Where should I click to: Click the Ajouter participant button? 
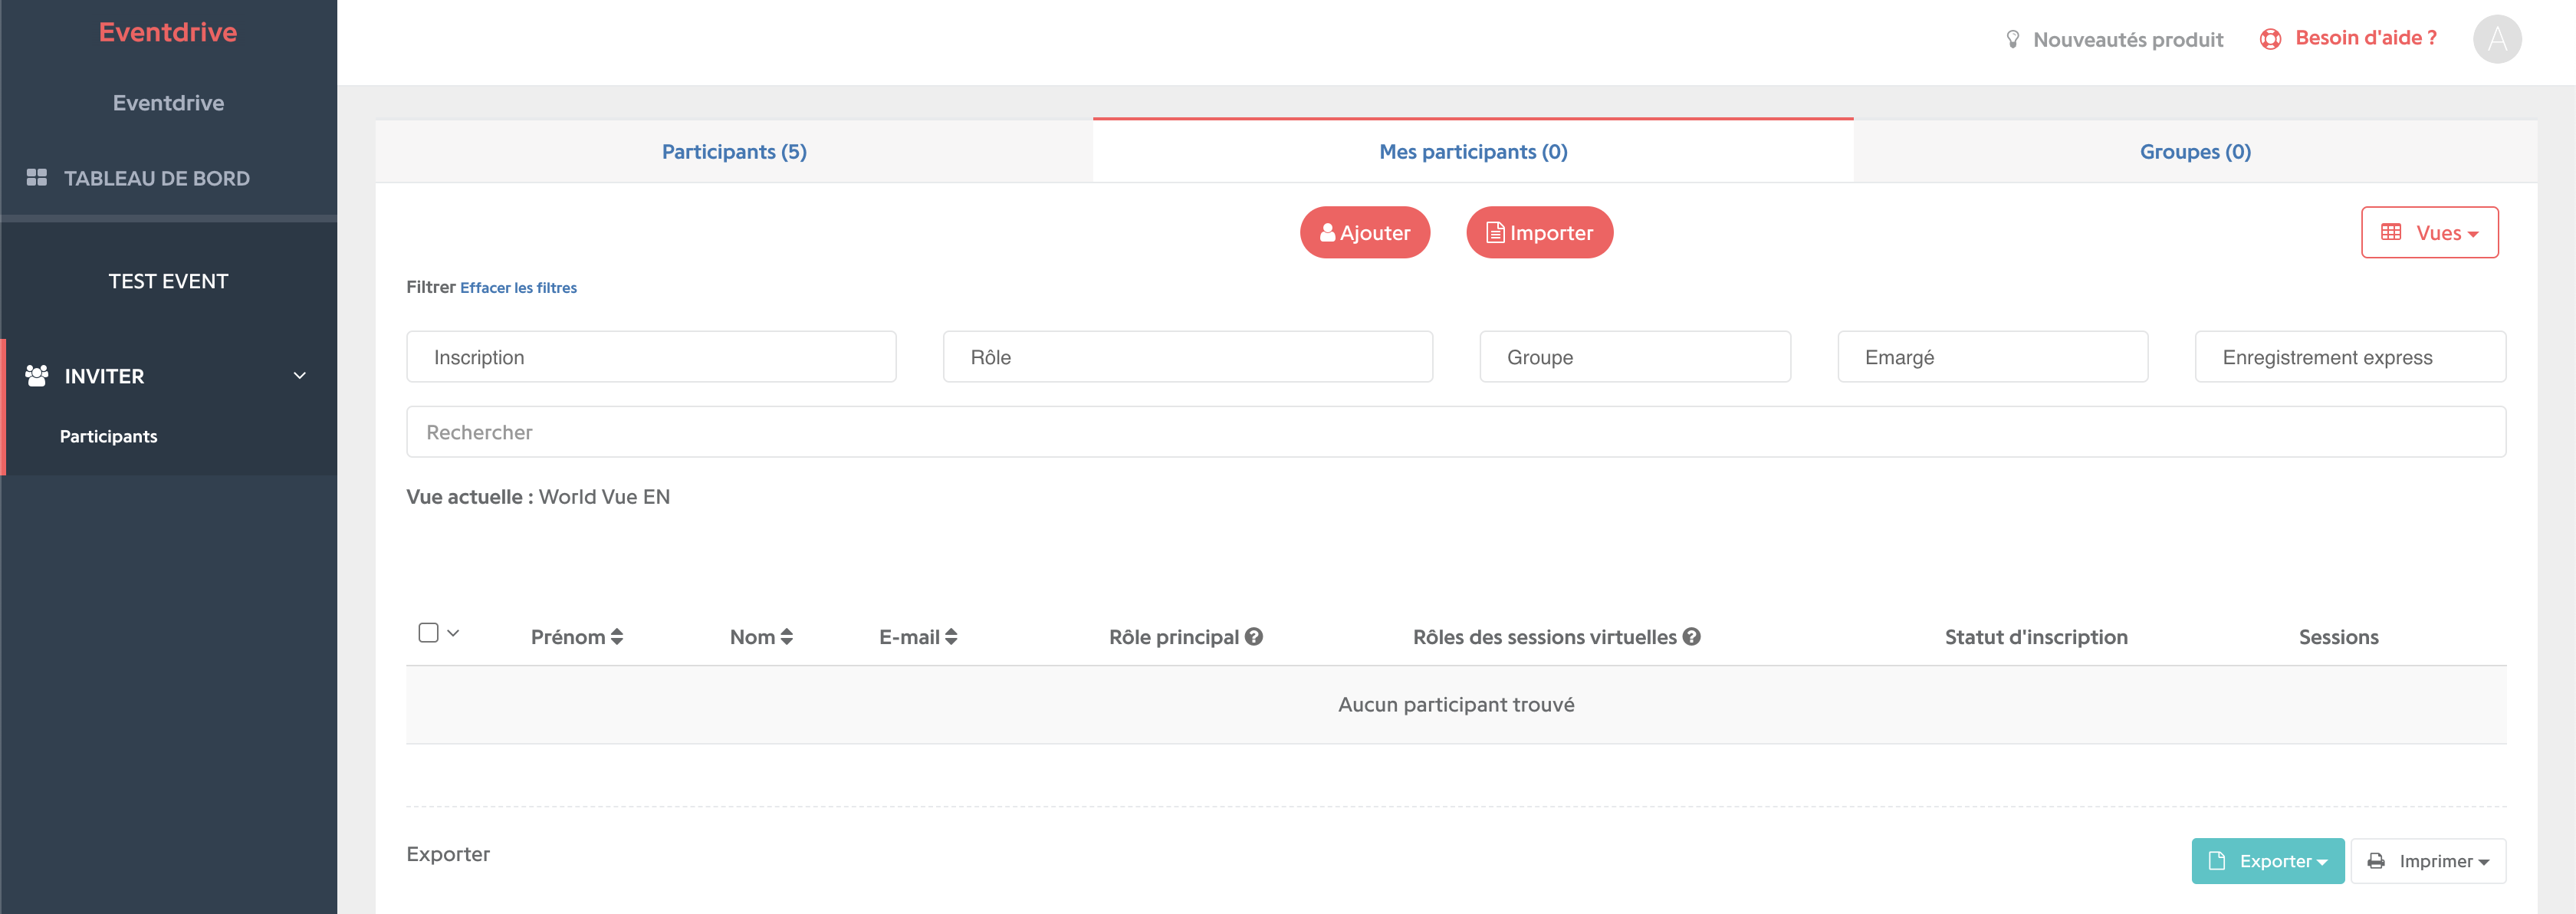1365,232
